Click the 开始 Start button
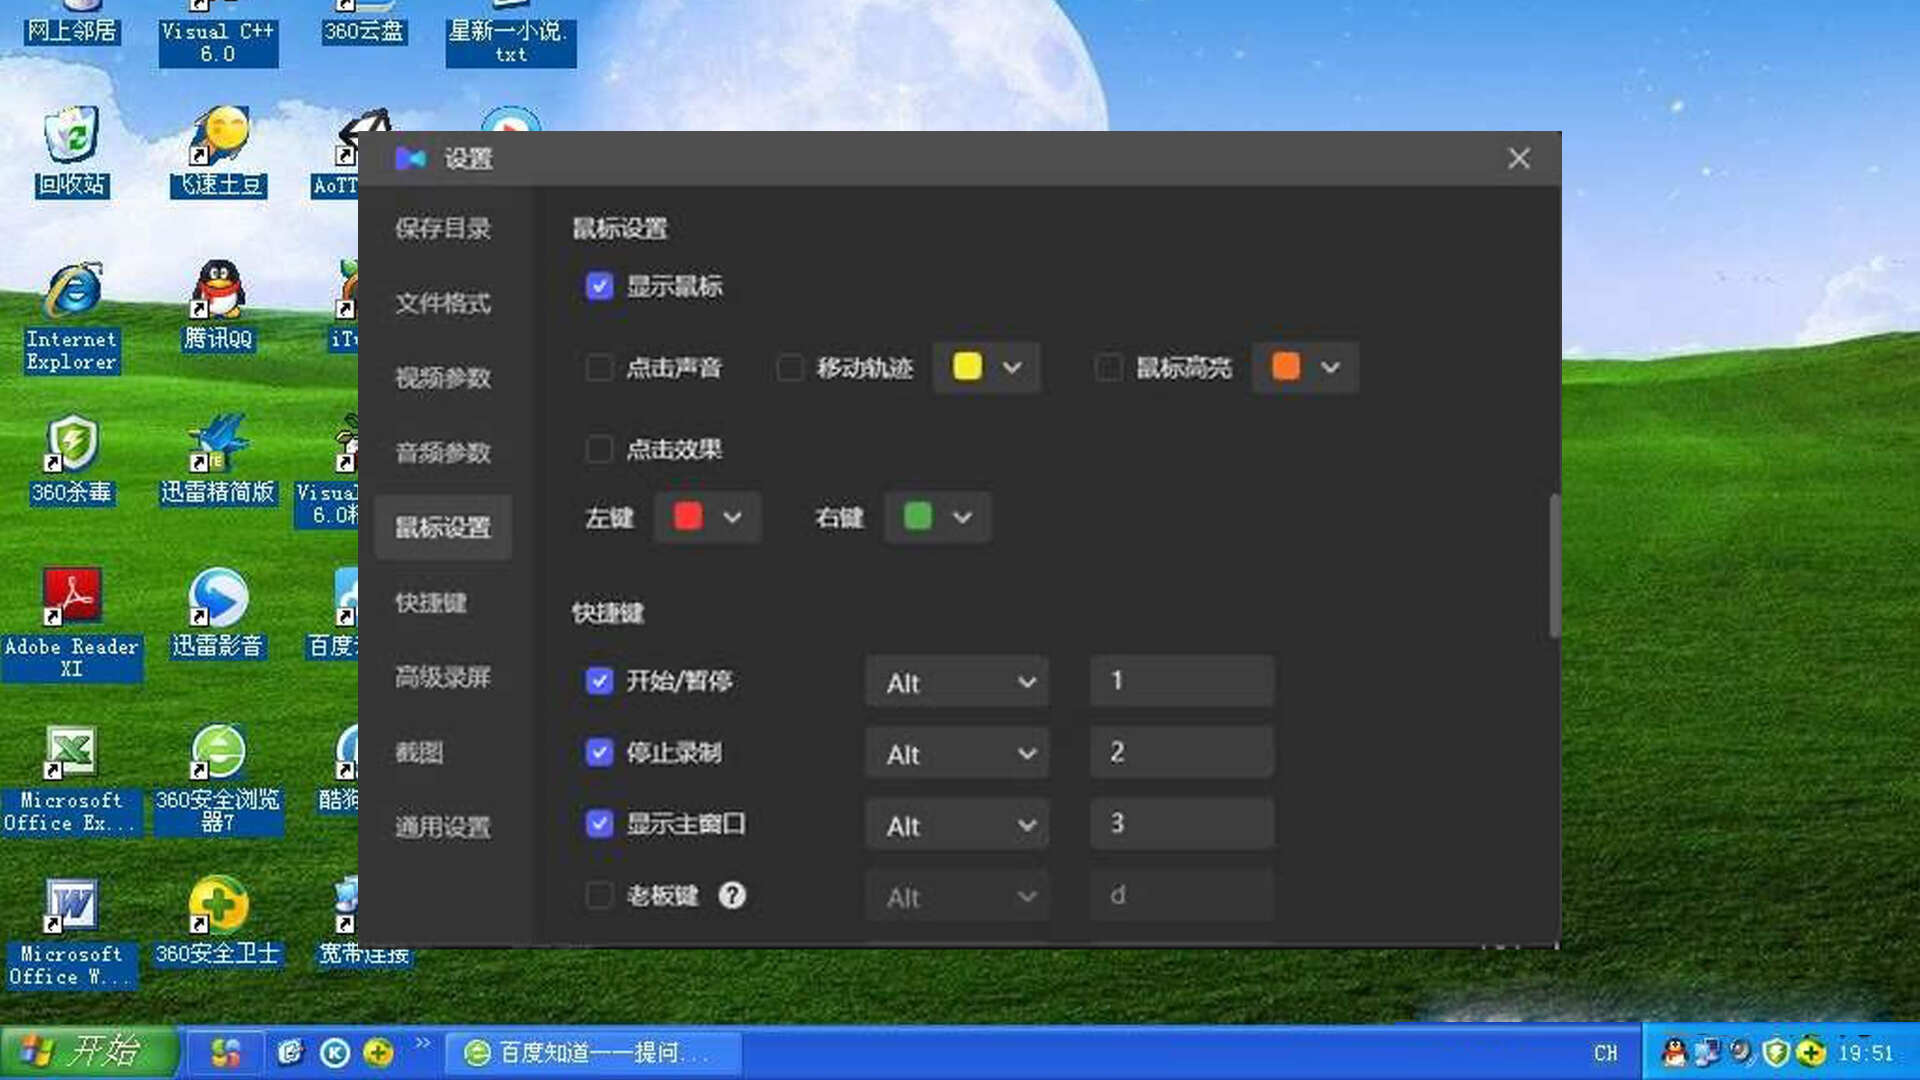The height and width of the screenshot is (1080, 1920). click(90, 1052)
